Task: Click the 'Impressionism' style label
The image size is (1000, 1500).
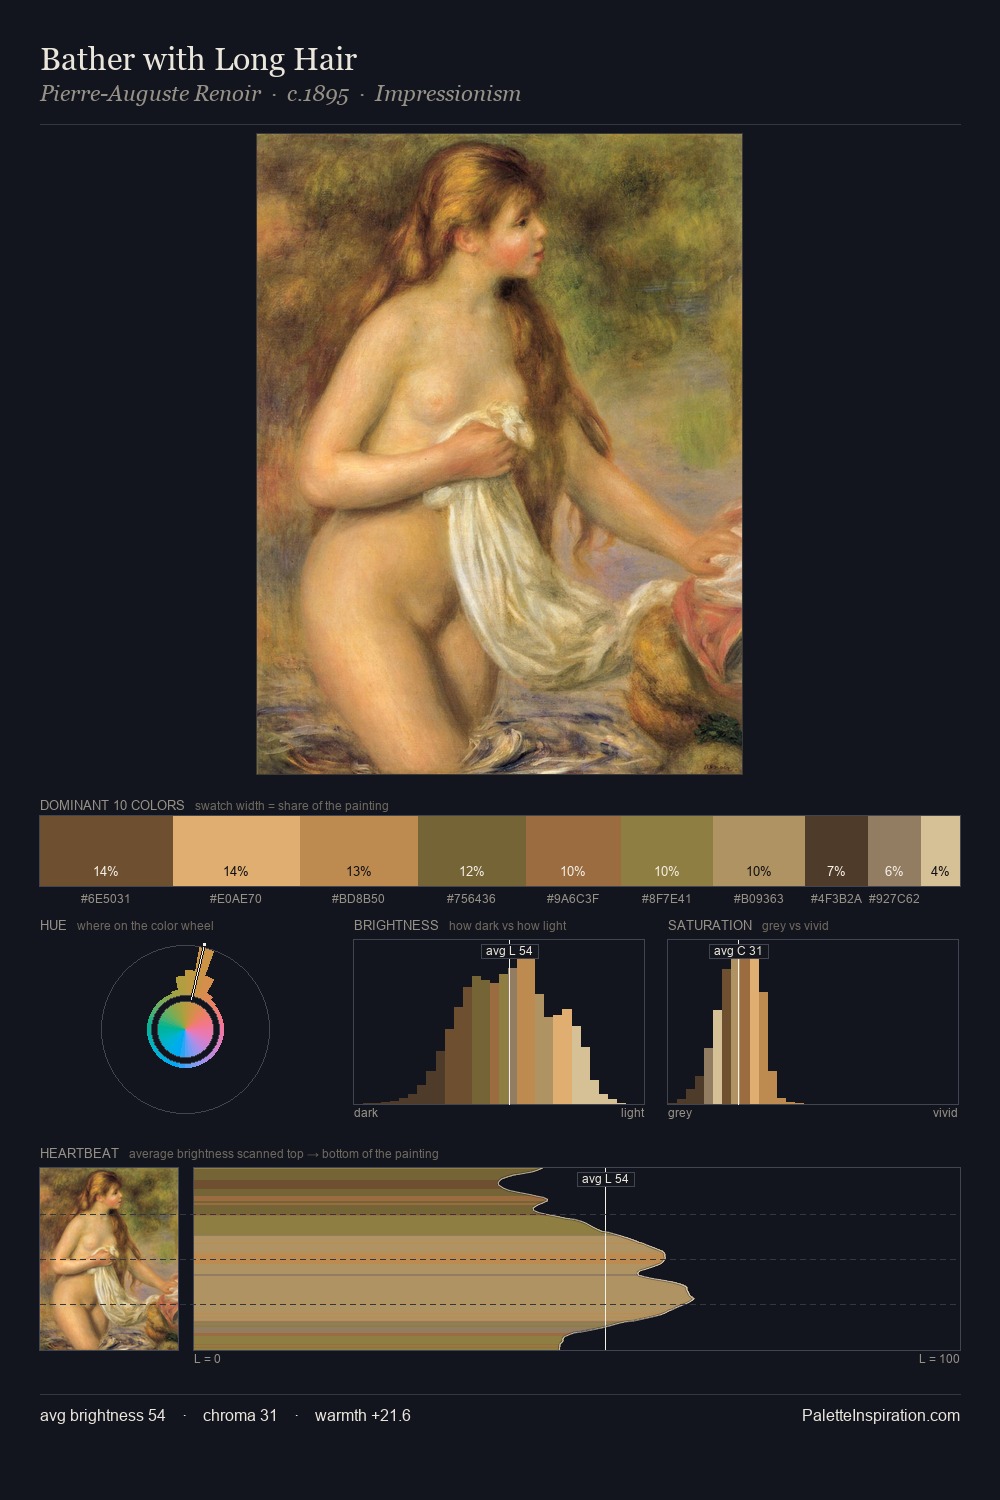Action: point(448,94)
